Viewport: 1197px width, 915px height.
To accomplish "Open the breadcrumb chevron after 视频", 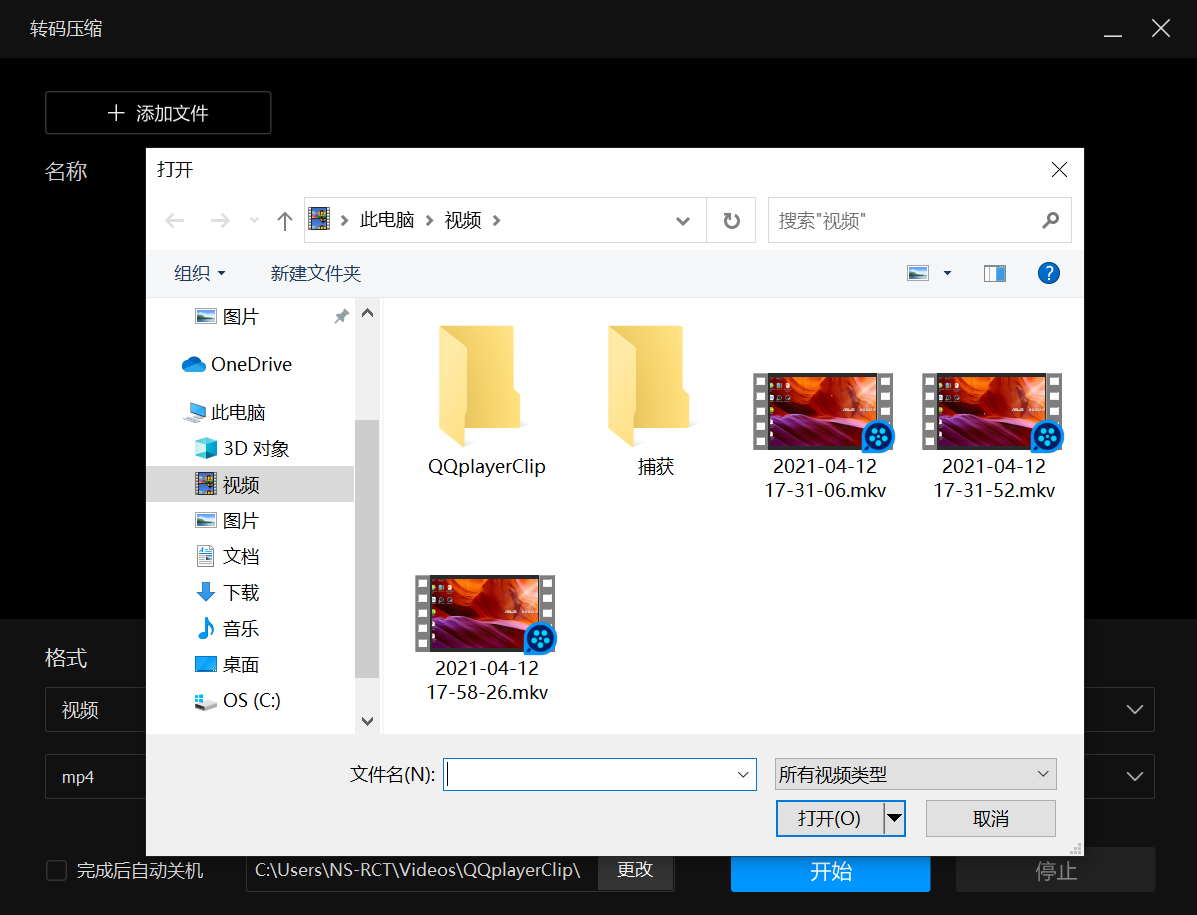I will [x=495, y=220].
